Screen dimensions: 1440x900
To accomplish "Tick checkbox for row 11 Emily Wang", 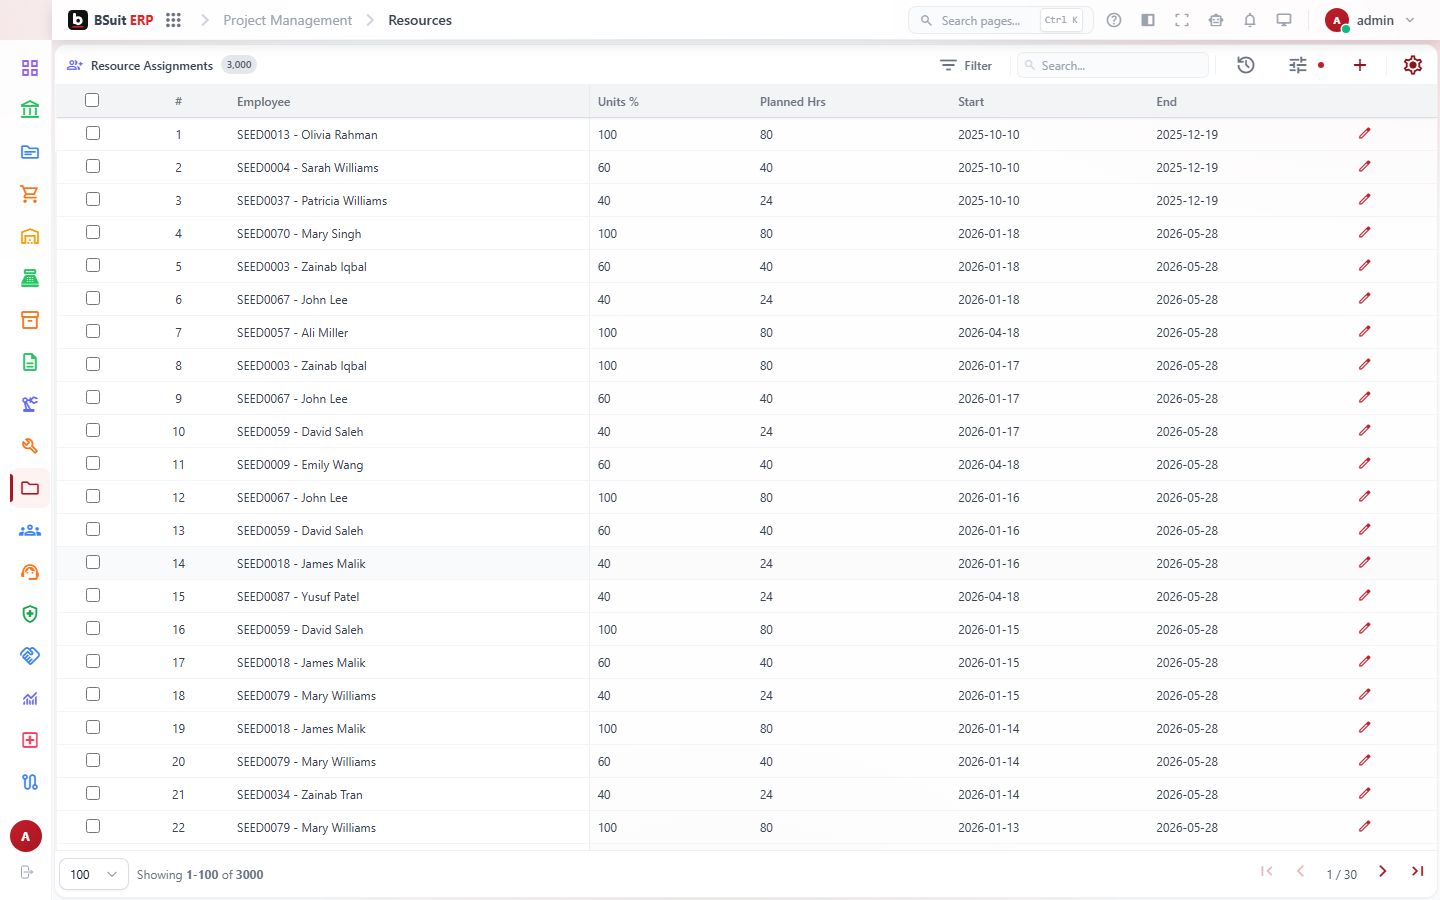I will pyautogui.click(x=93, y=463).
